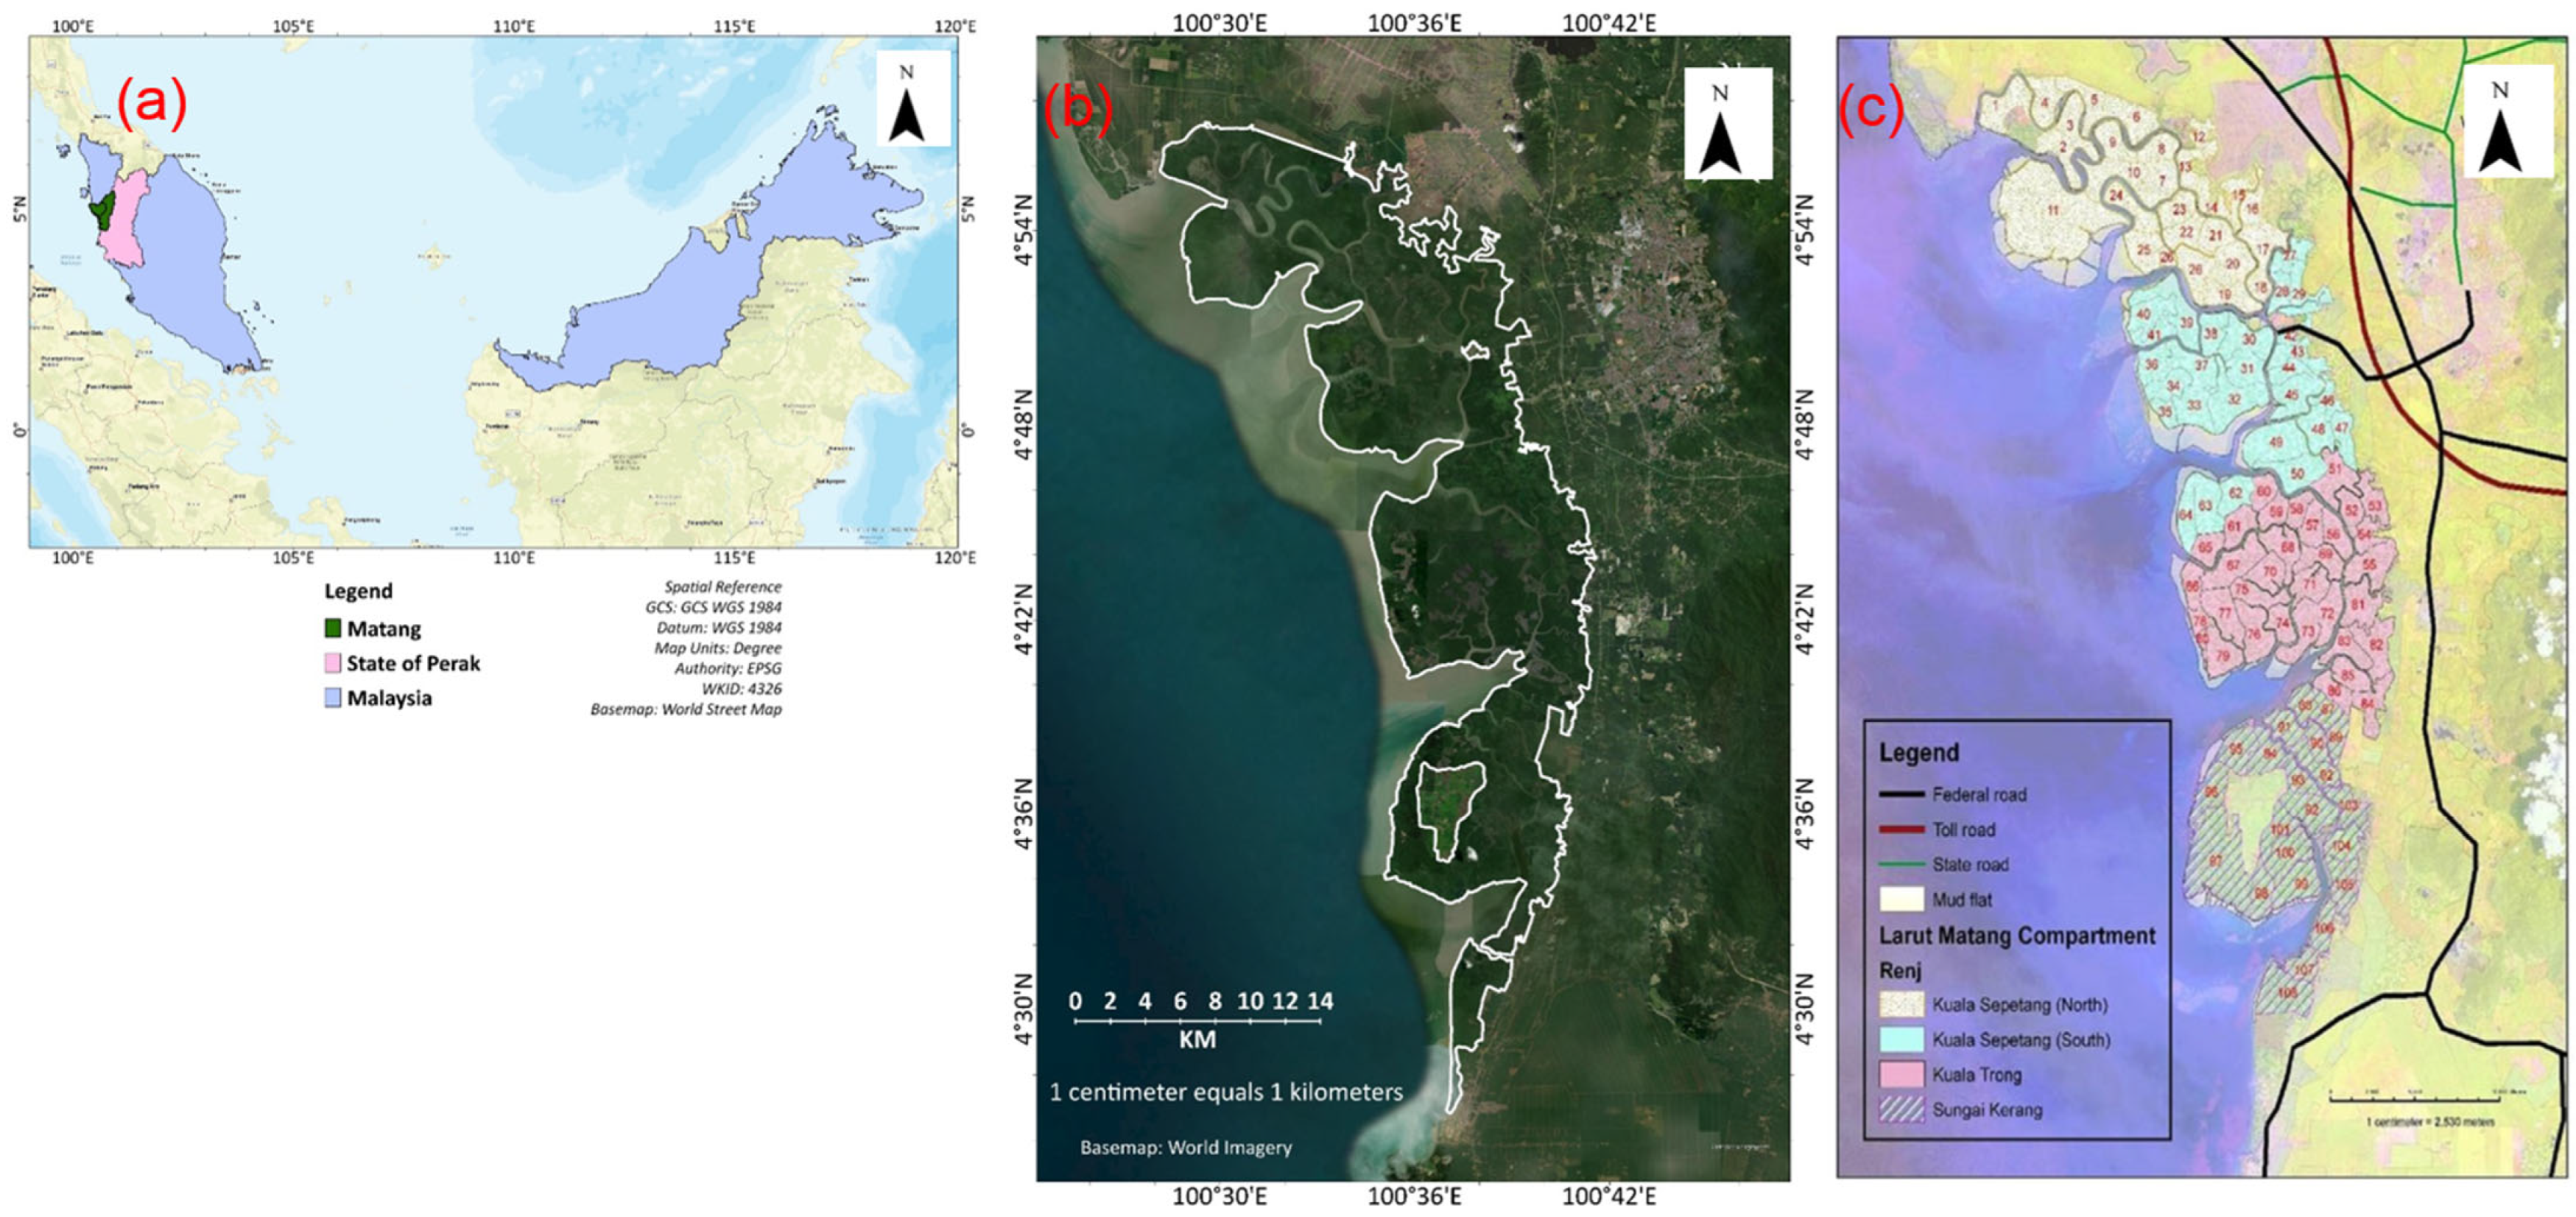Click the Federal road black line symbol
Screen dimensions: 2576x1217
coord(1901,795)
